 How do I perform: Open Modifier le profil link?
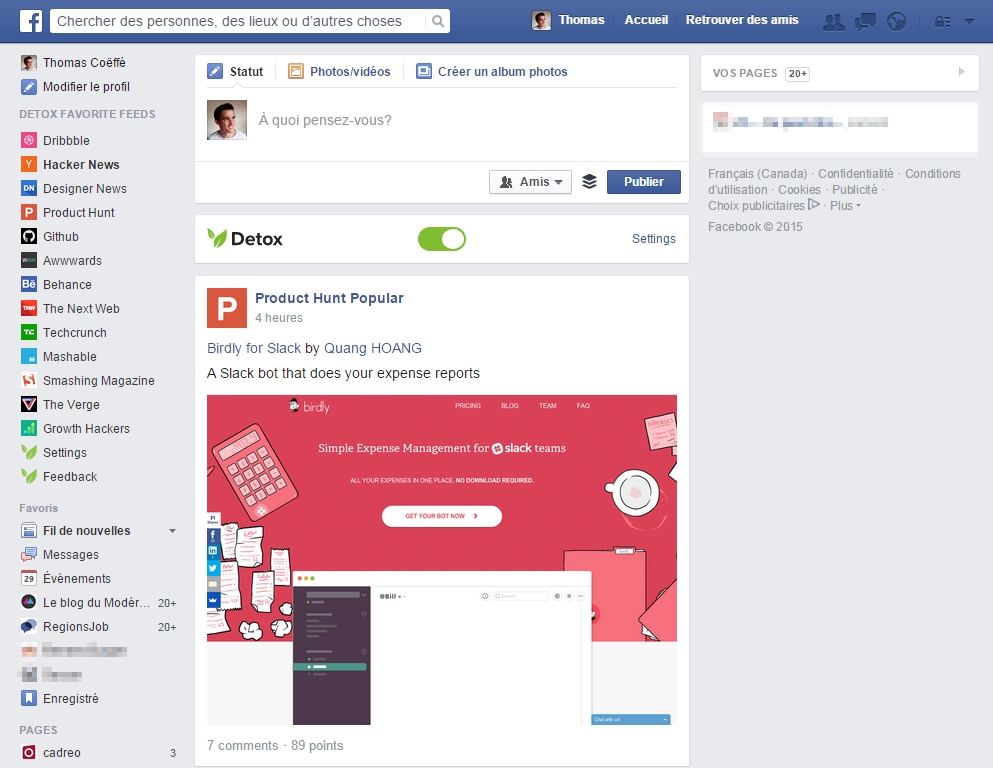[x=86, y=87]
